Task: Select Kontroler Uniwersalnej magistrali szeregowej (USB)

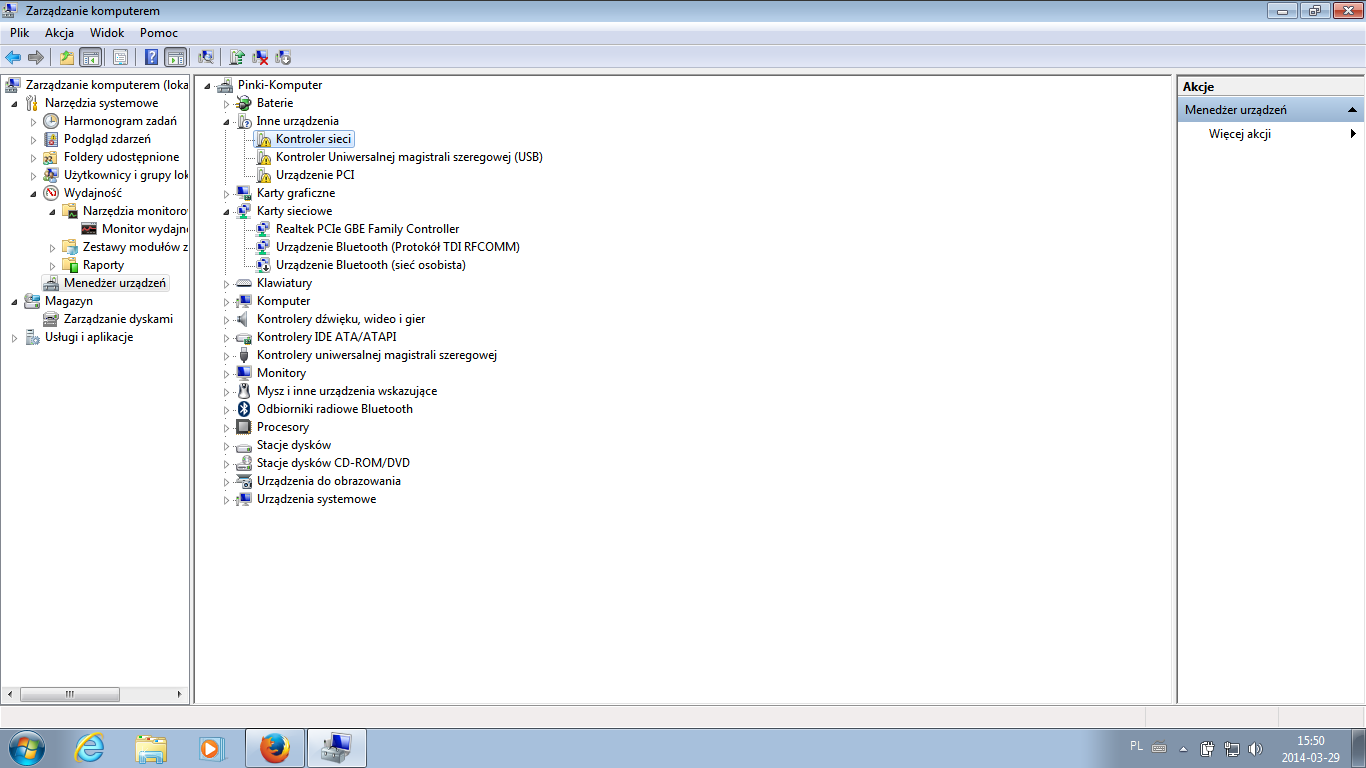Action: pyautogui.click(x=409, y=157)
